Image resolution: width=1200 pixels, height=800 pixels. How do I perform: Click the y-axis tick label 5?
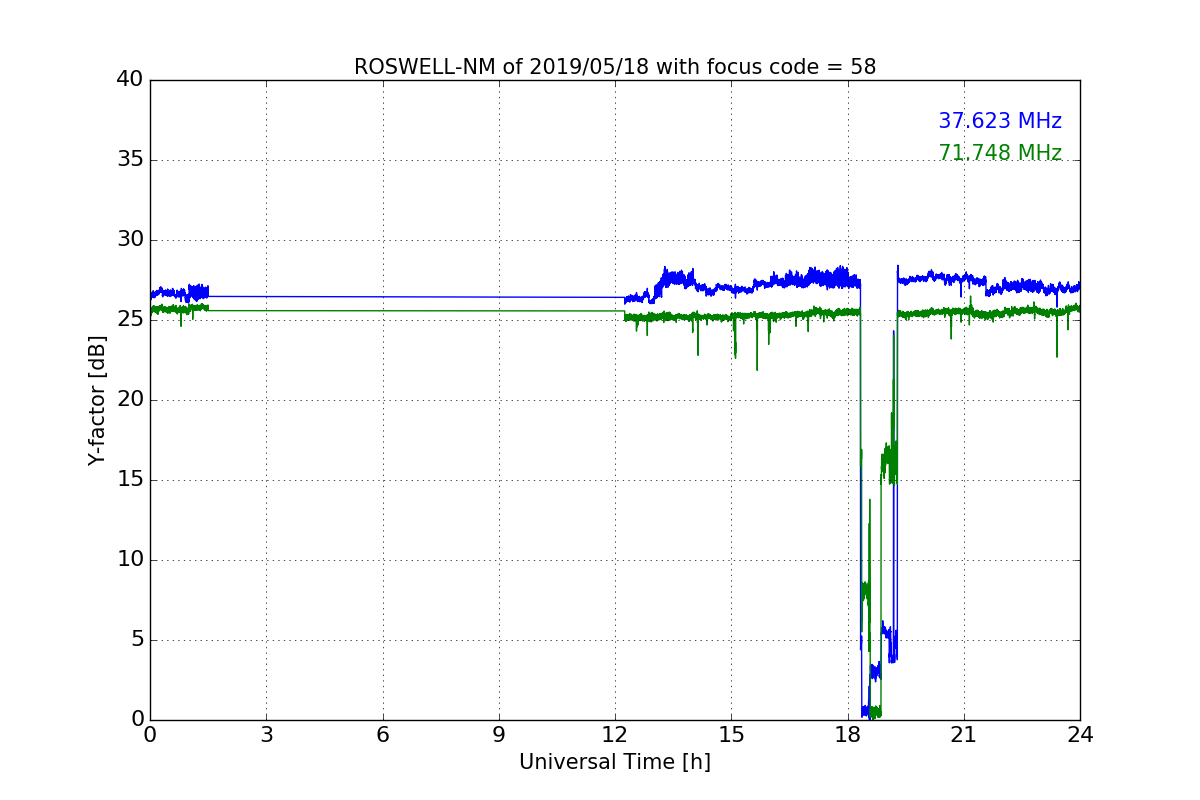137,640
